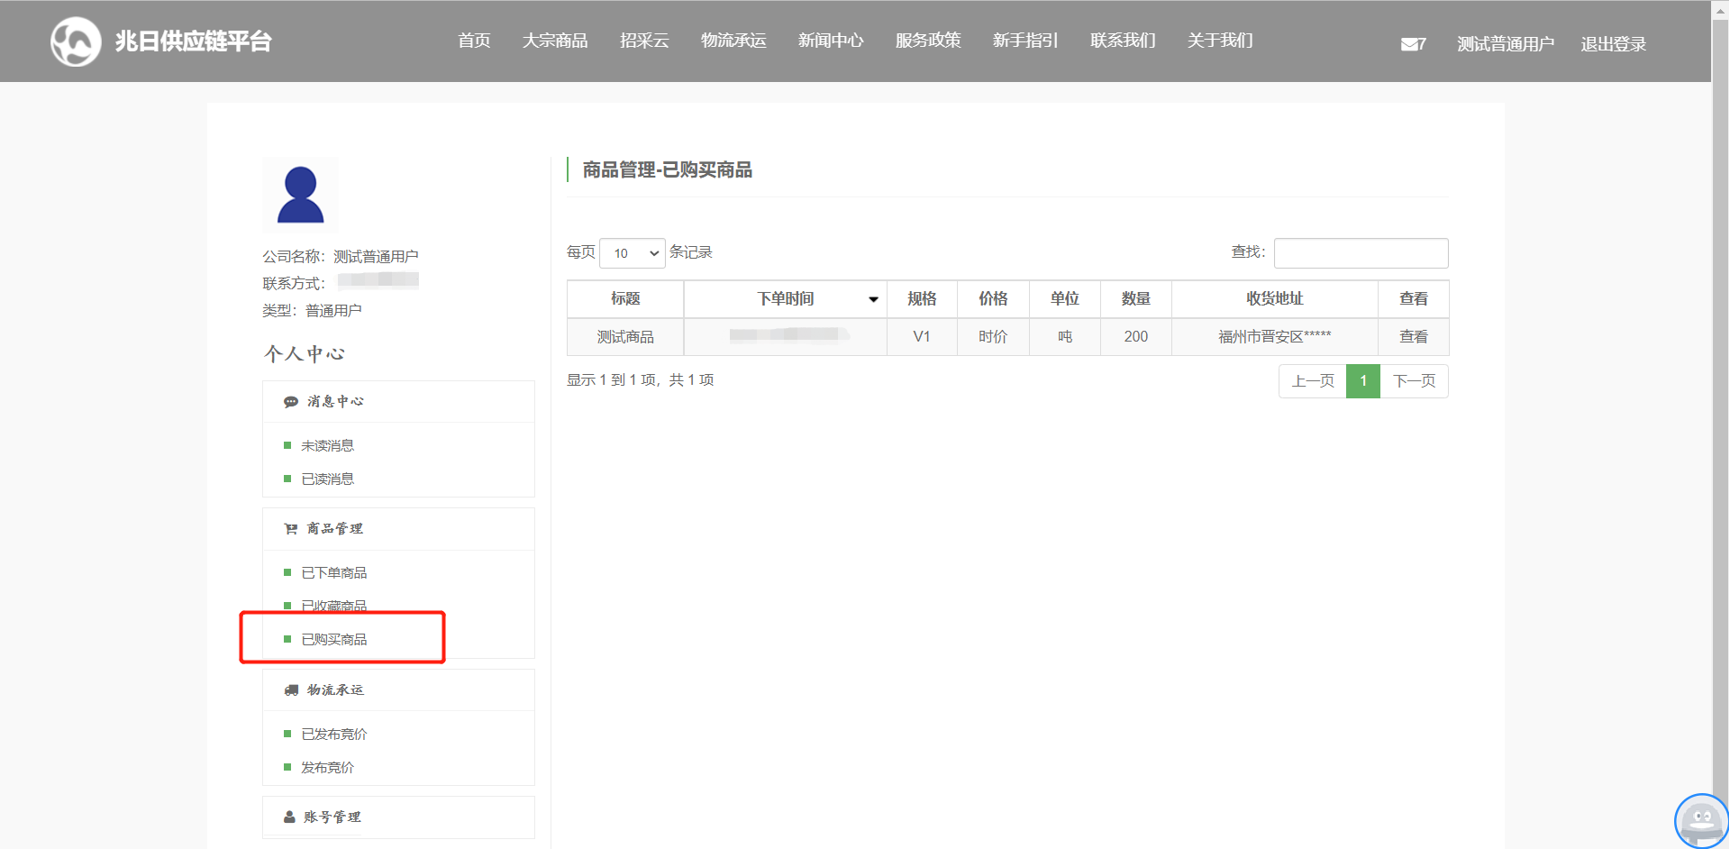Click the V1 specification cell
The image size is (1729, 849).
[x=921, y=337]
